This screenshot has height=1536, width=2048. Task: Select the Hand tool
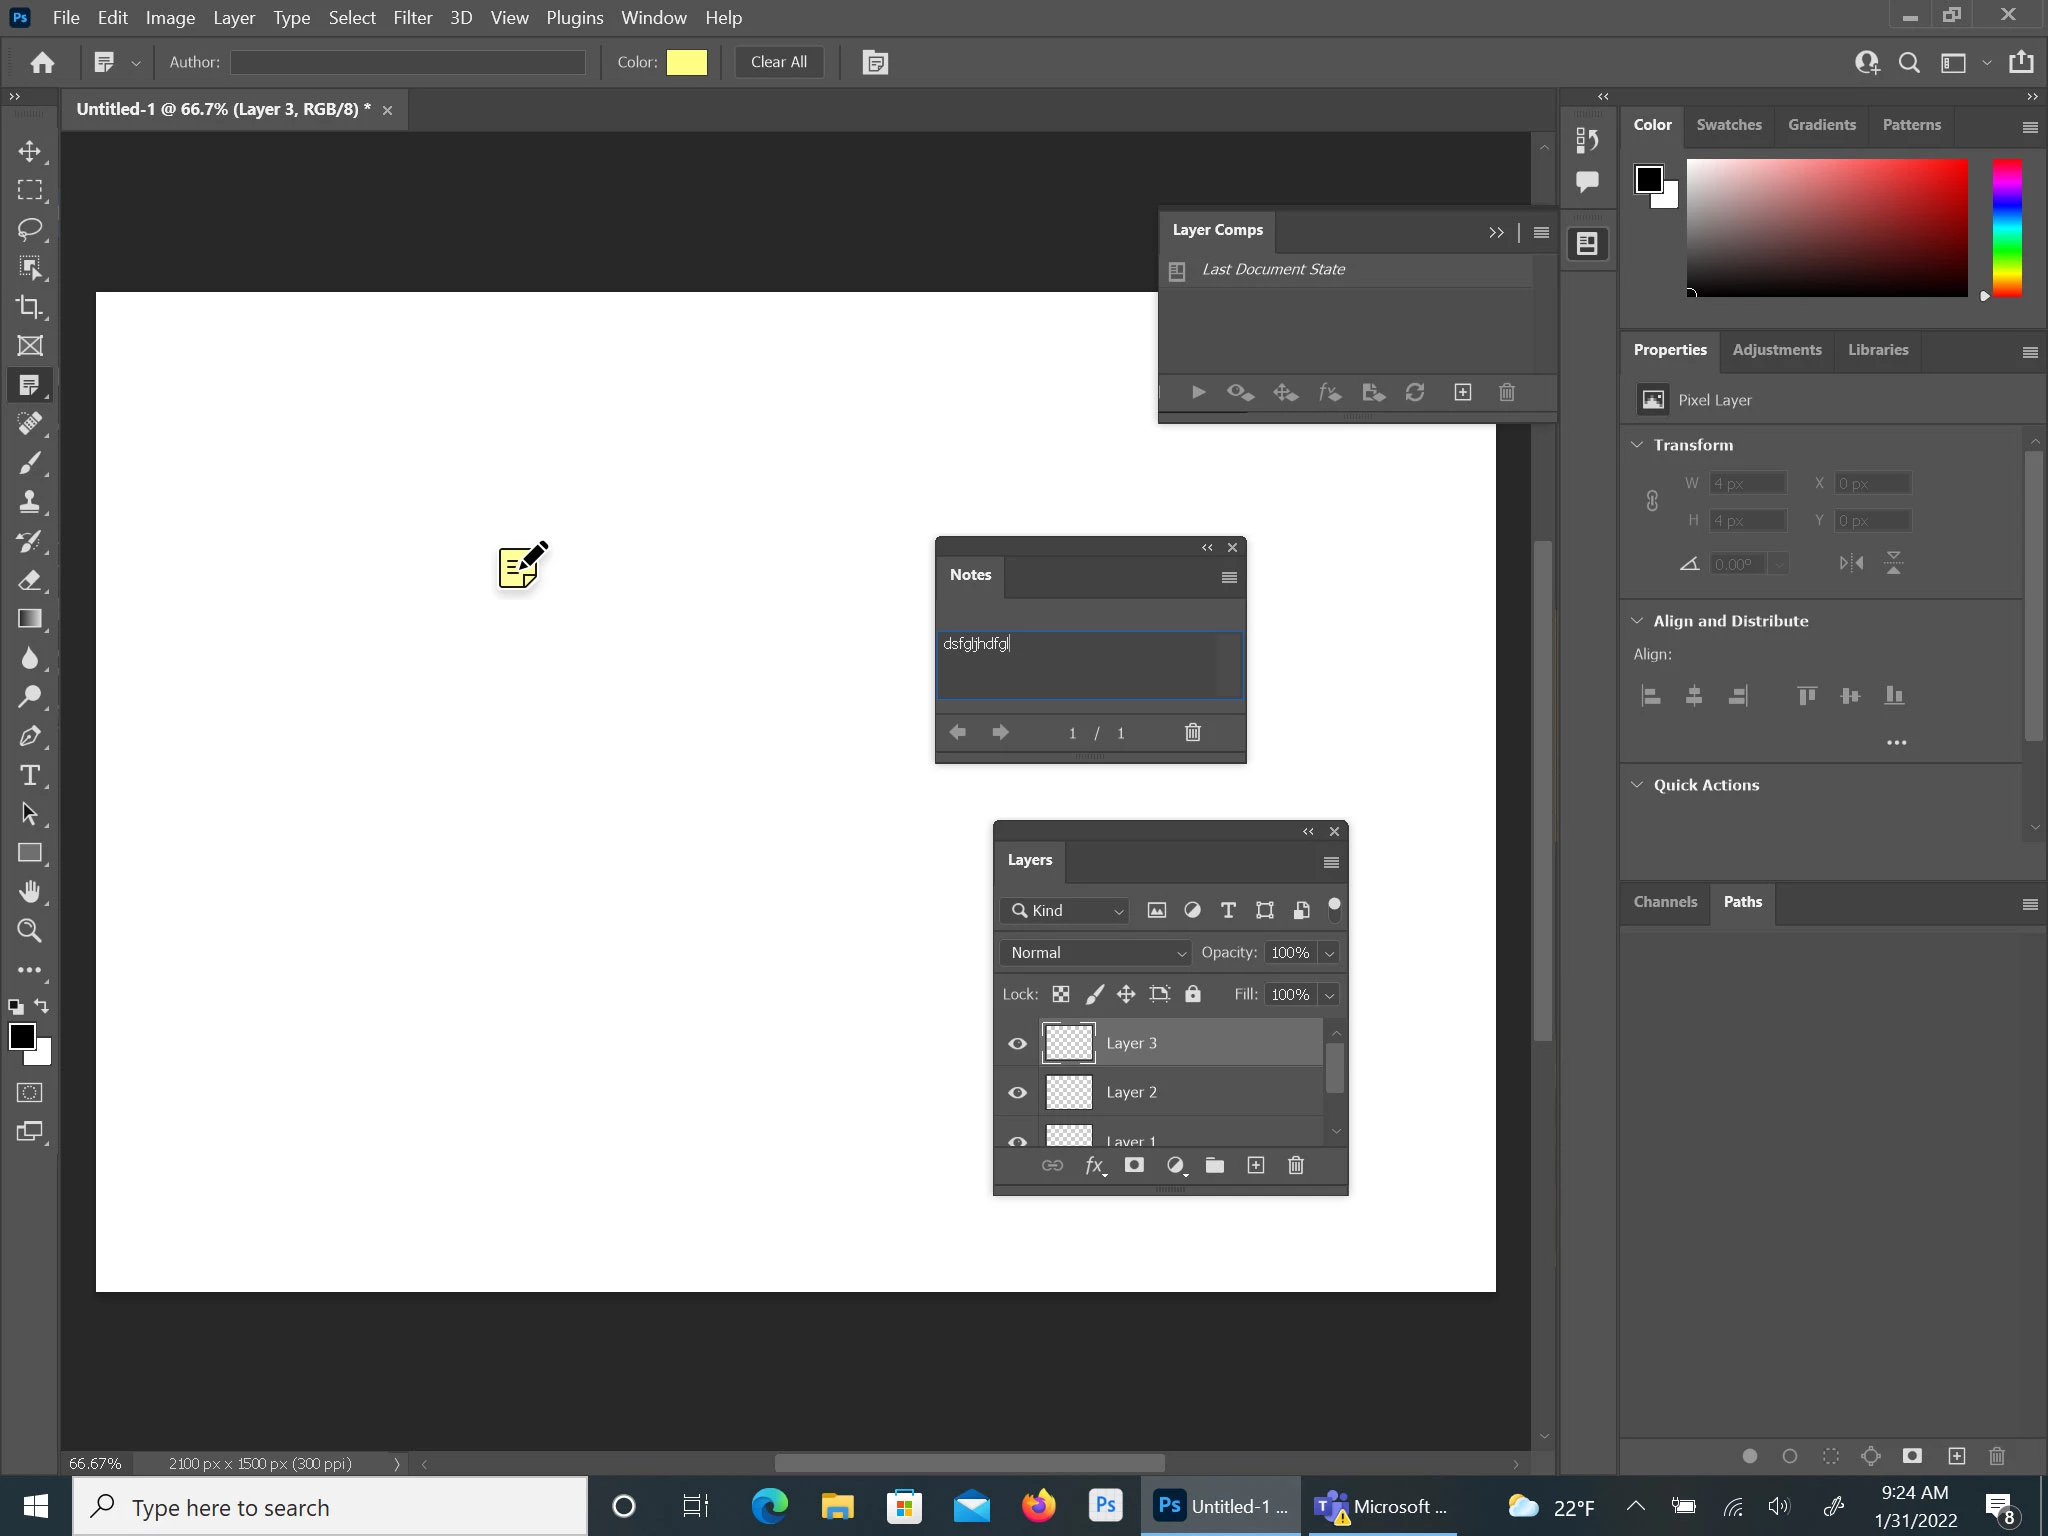29,892
